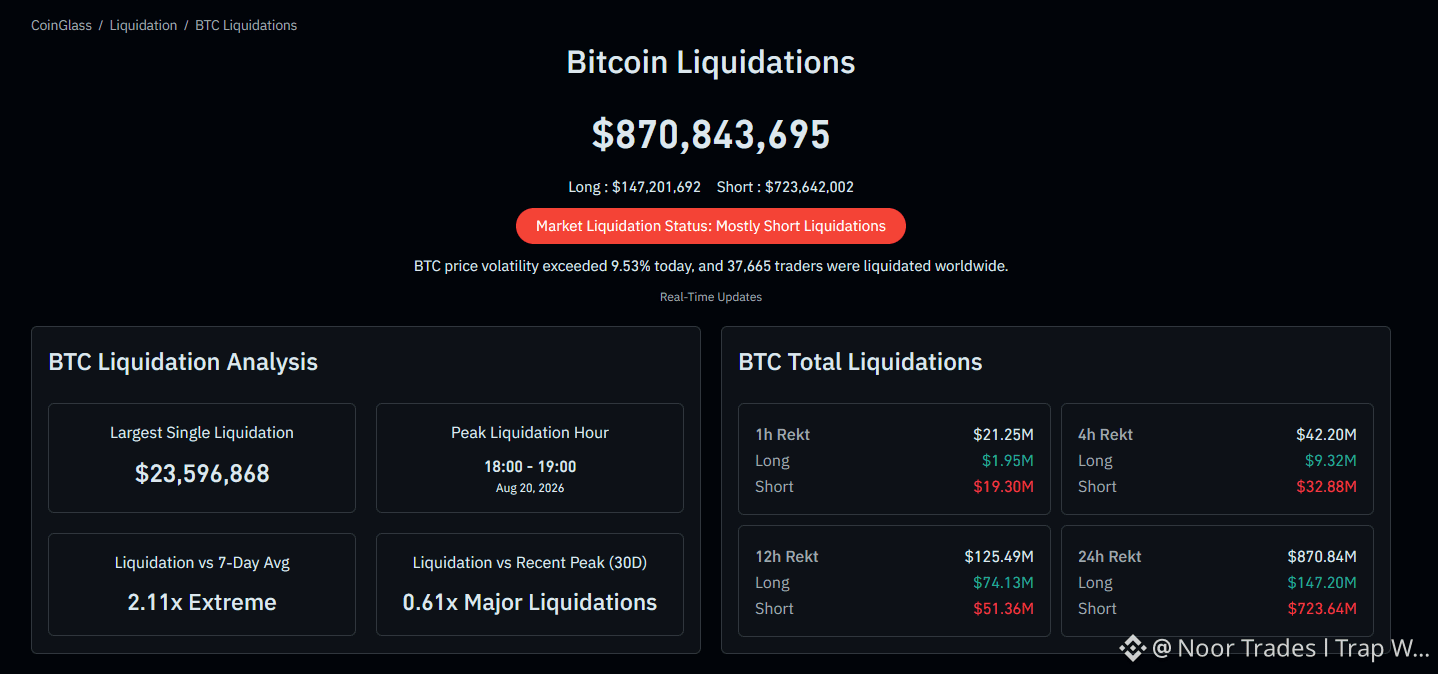
Task: Open the 12h Rekt panel
Action: [894, 581]
